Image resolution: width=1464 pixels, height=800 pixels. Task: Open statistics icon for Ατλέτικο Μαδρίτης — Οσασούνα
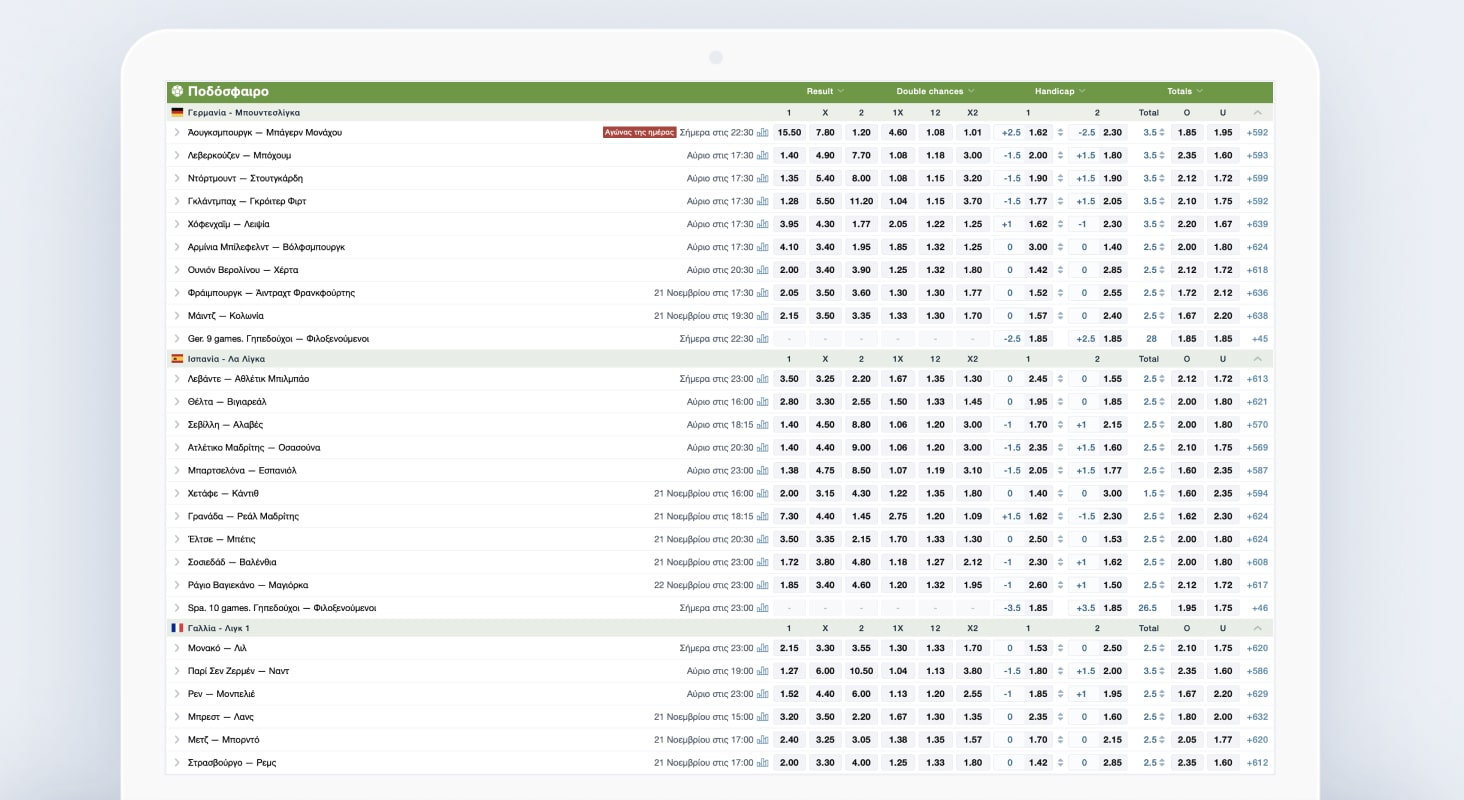763,448
